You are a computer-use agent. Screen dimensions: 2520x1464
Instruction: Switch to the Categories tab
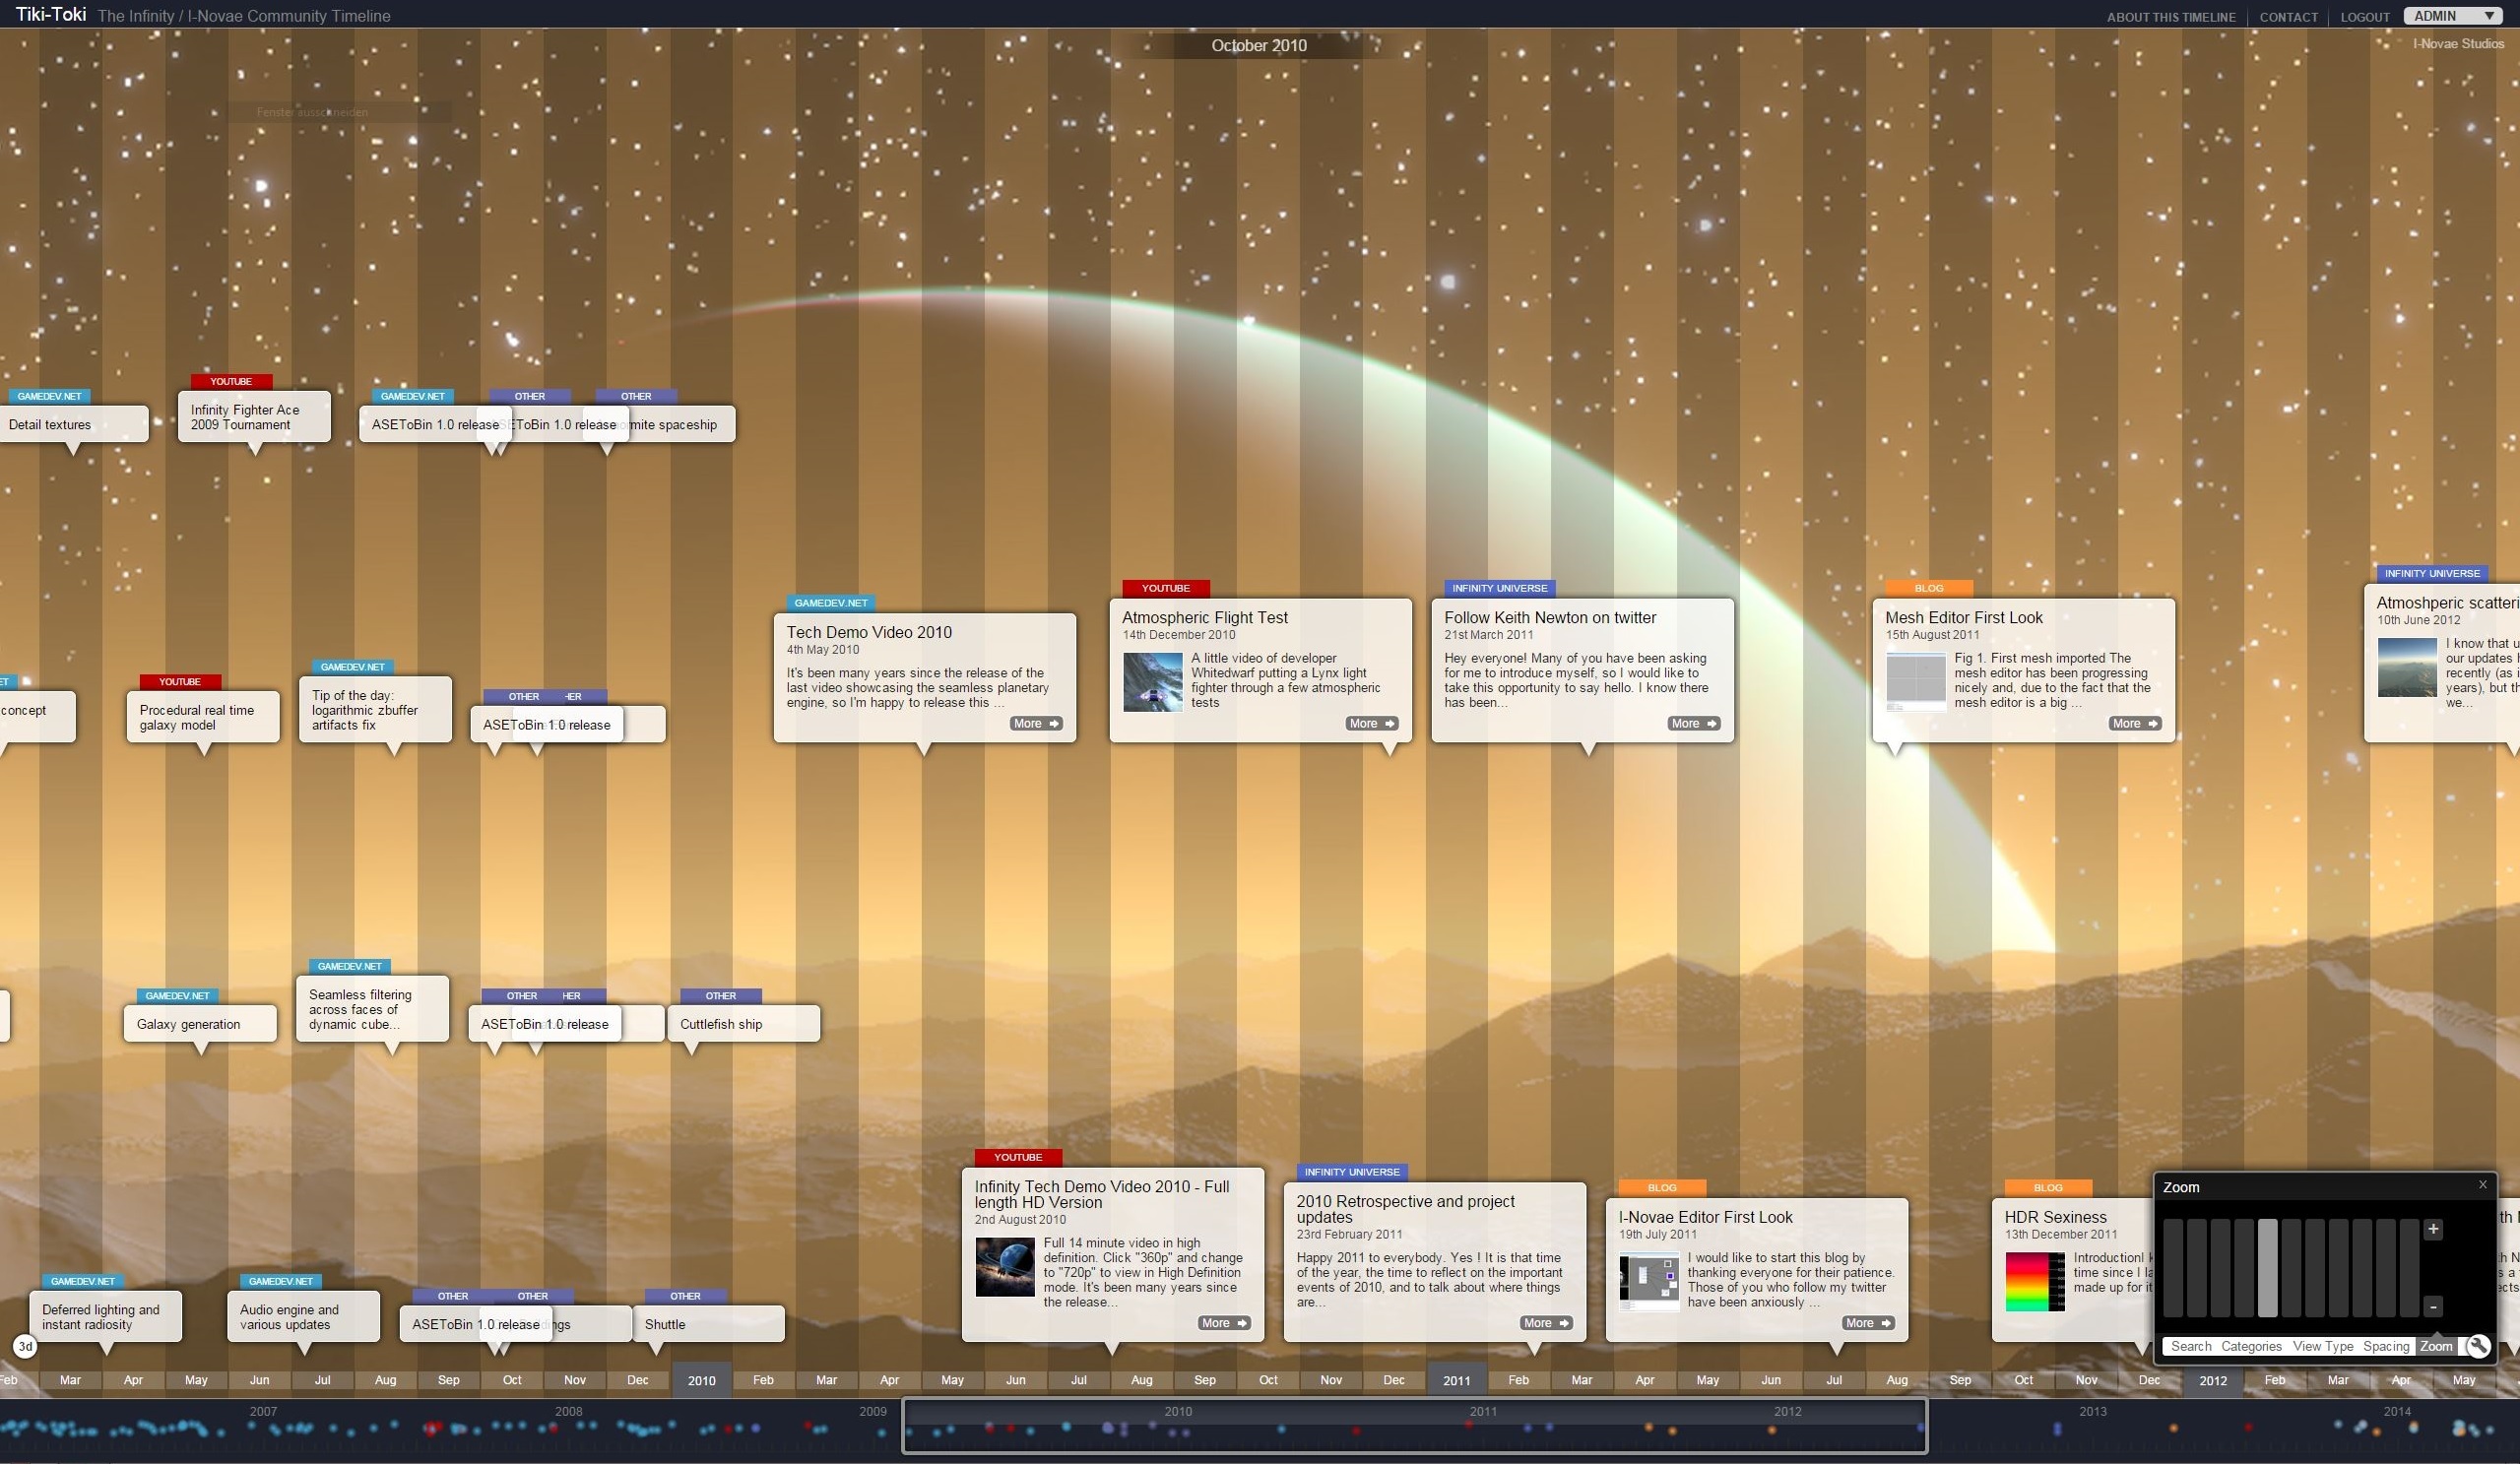(x=2251, y=1346)
